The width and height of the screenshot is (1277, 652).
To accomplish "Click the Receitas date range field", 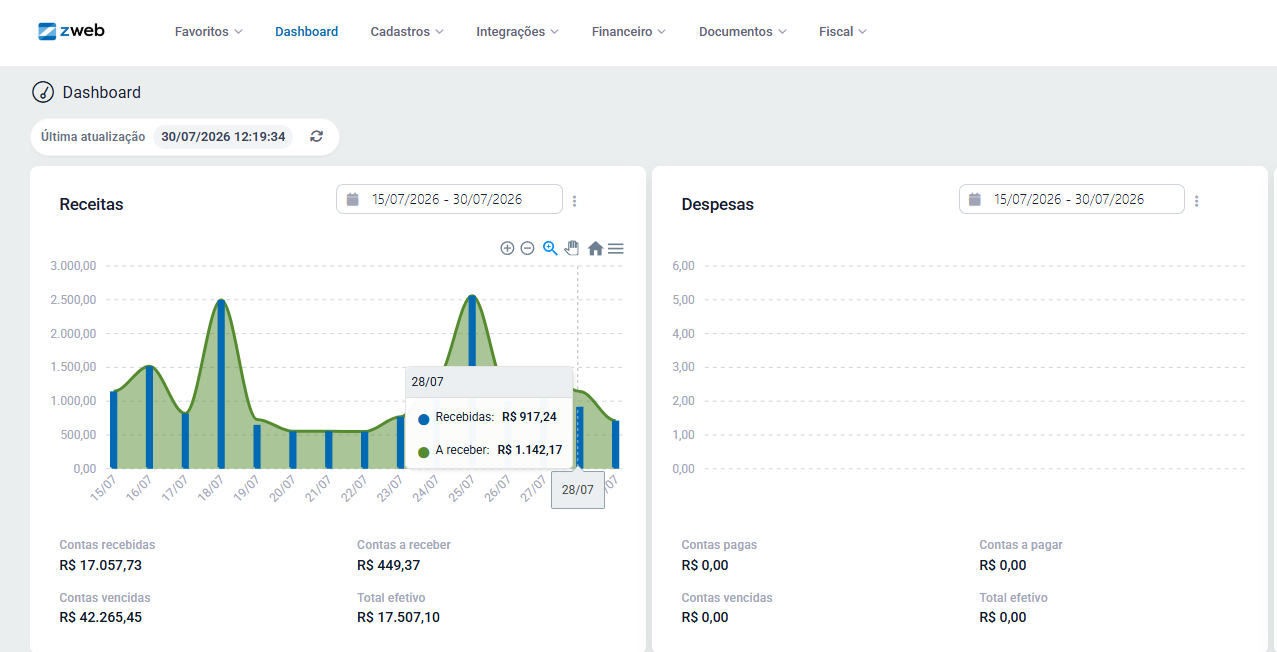I will coord(449,199).
